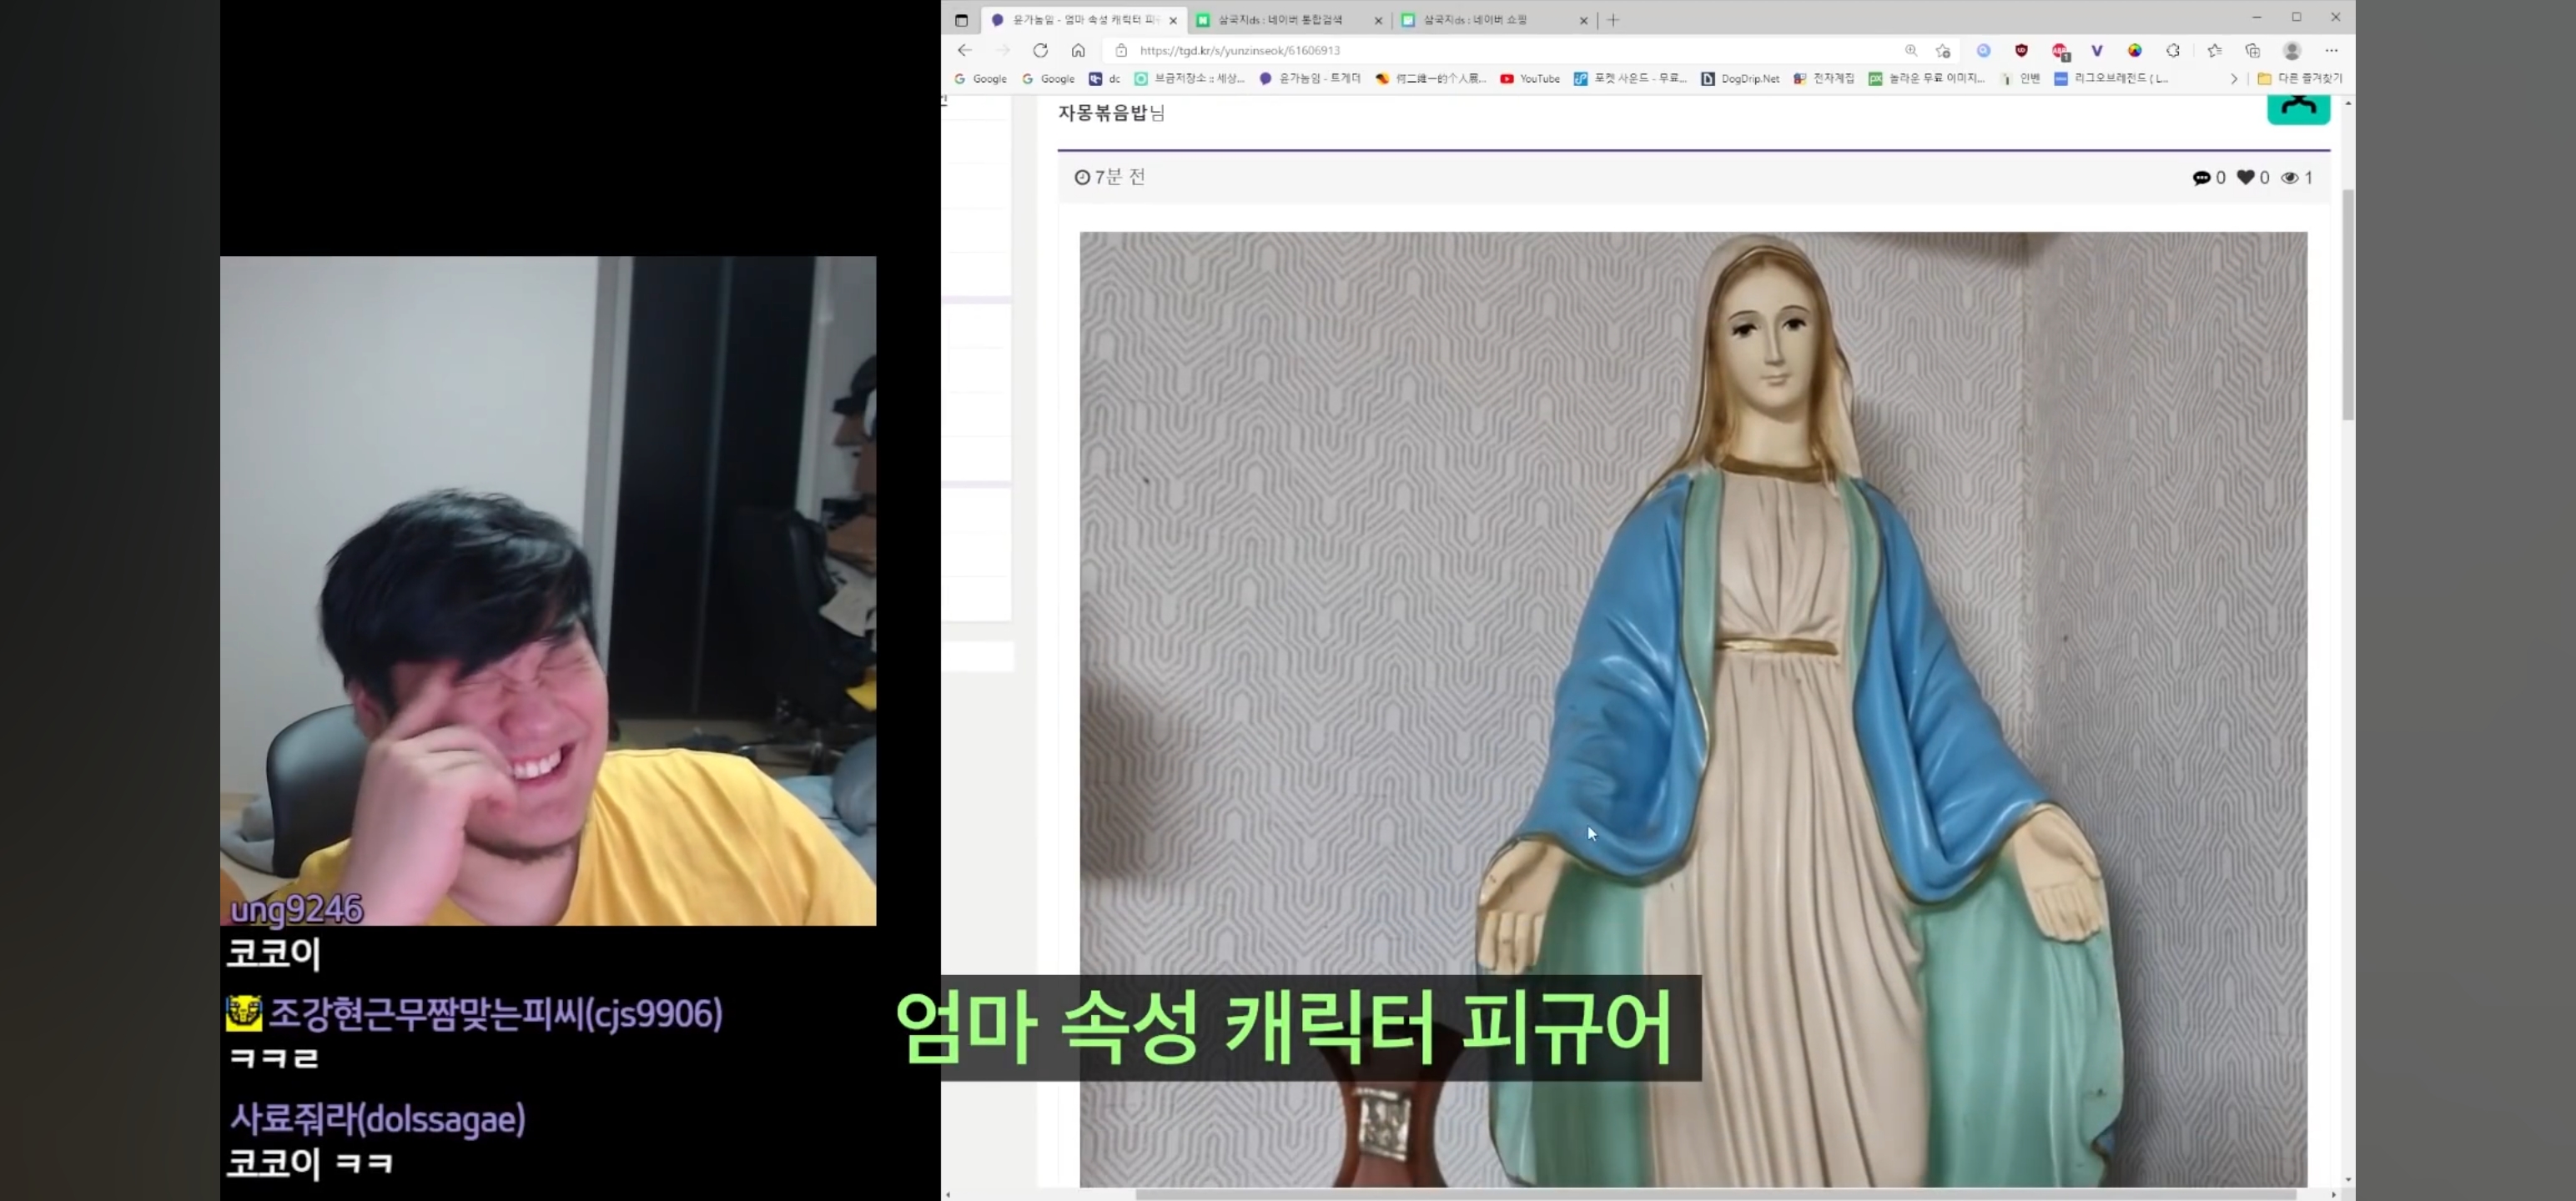2576x1201 pixels.
Task: Open the YouTube bookmark
Action: (x=1530, y=78)
